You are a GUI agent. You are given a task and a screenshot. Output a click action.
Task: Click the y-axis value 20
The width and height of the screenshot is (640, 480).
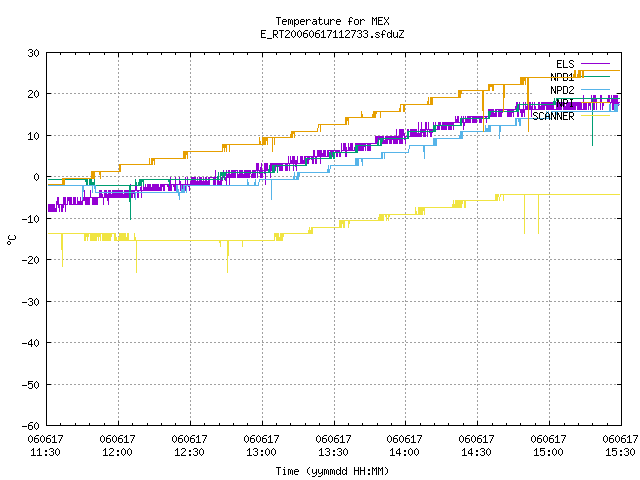tap(33, 94)
